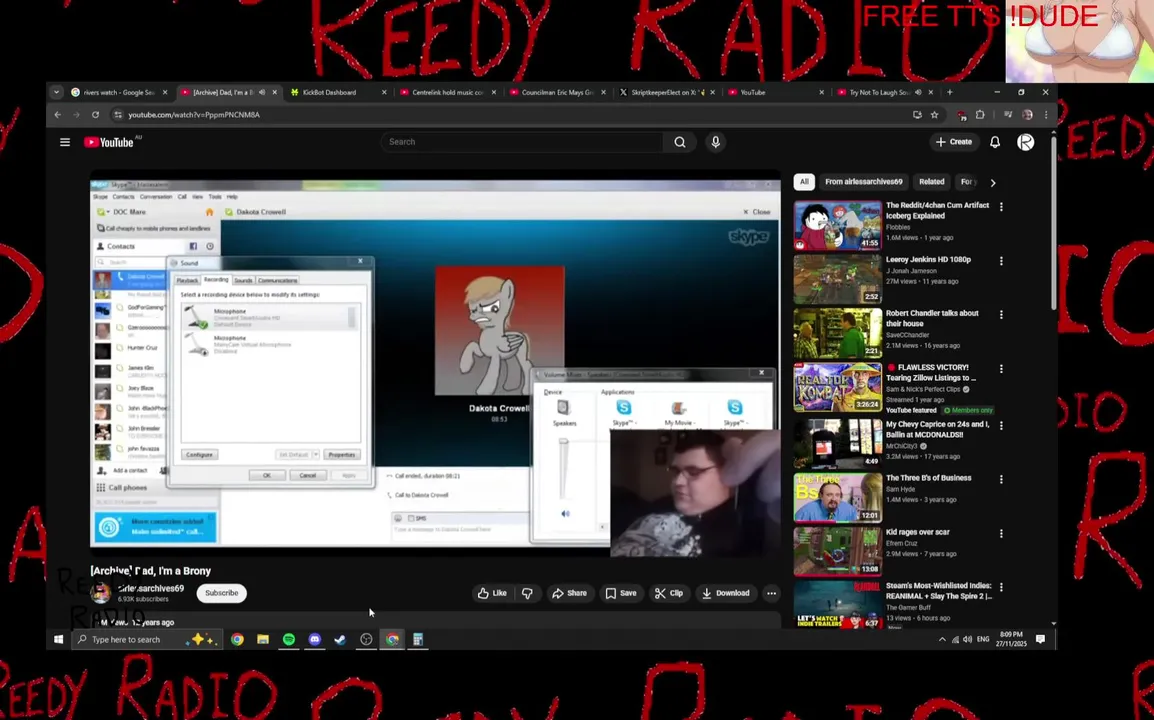
Task: Open the tab search dropdown chevron
Action: tap(56, 92)
